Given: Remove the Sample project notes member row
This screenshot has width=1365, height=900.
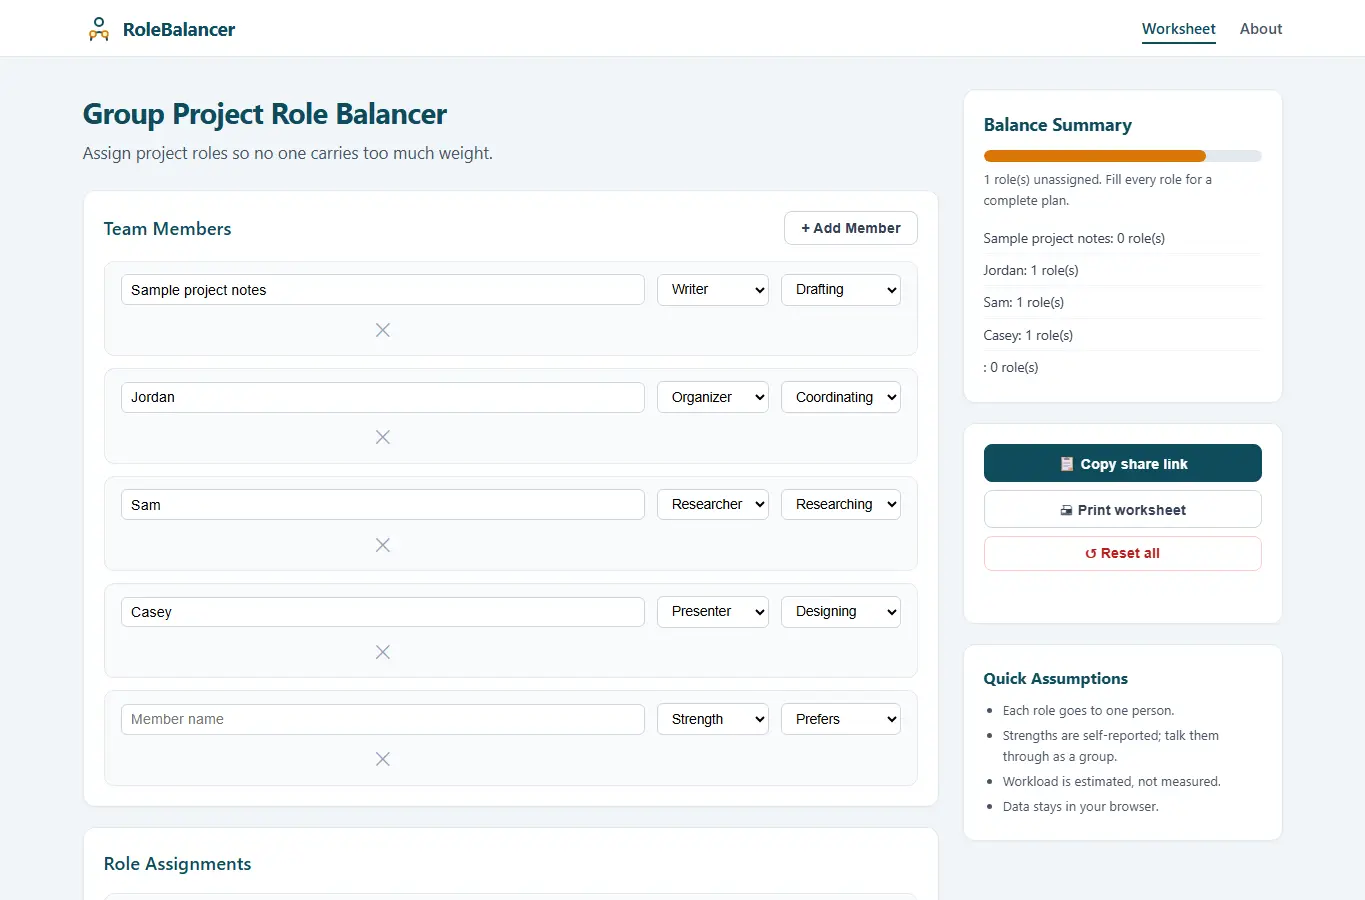Looking at the screenshot, I should coord(382,330).
